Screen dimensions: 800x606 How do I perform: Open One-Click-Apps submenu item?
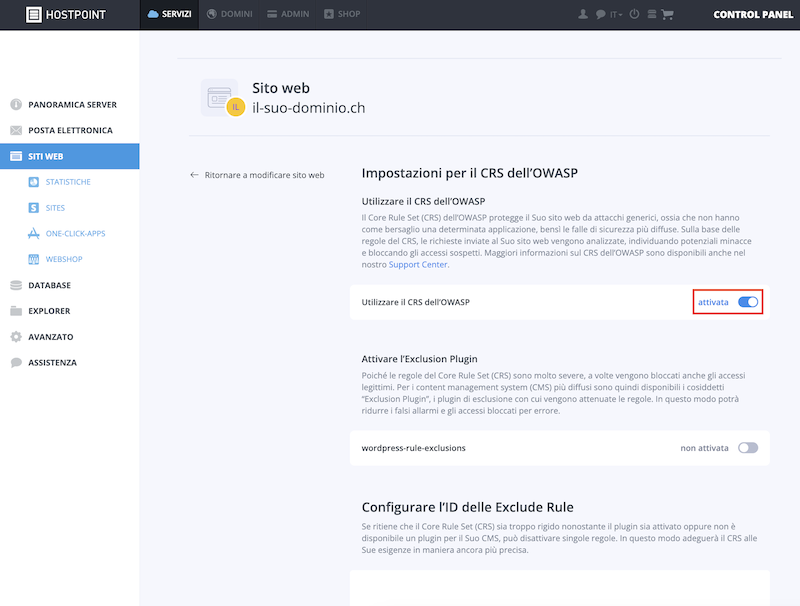pyautogui.click(x=69, y=234)
